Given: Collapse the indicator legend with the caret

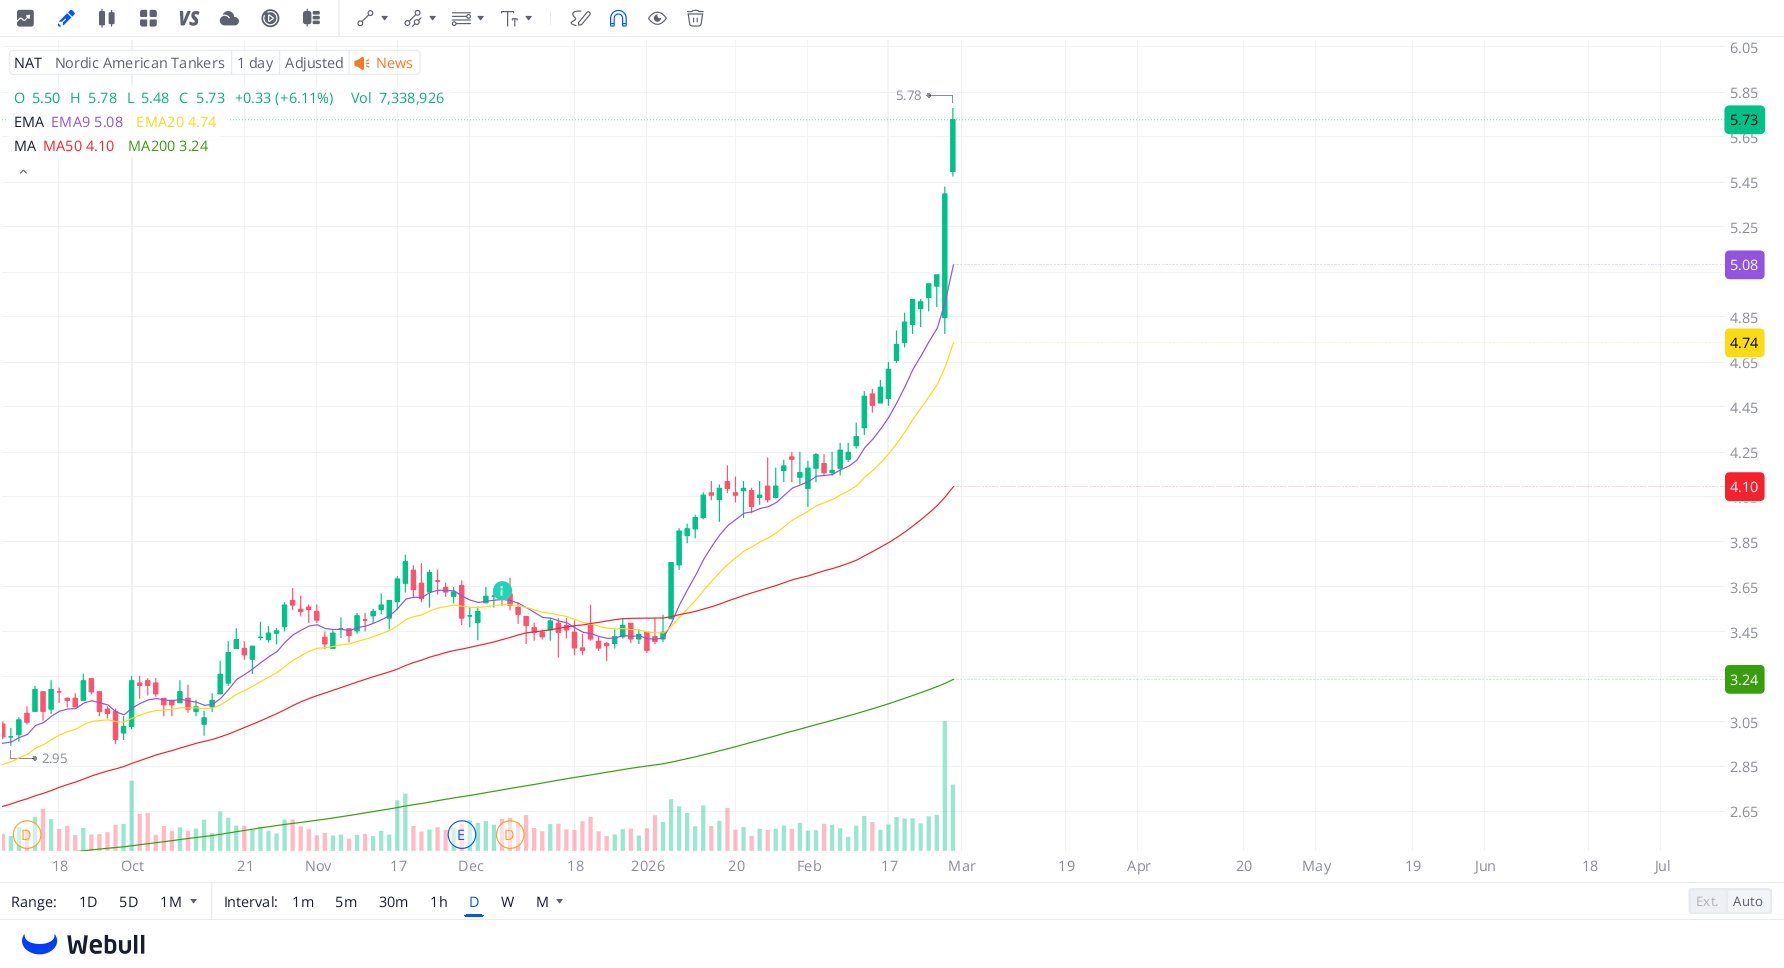Looking at the screenshot, I should 23,172.
